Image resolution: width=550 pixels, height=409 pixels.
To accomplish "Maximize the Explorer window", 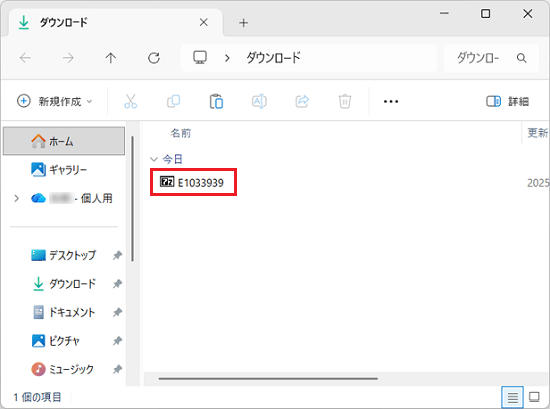I will (x=485, y=14).
